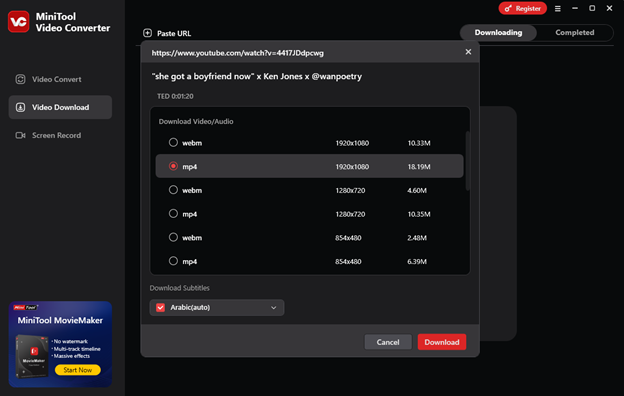This screenshot has height=396, width=624.
Task: Maximize the MiniTool window
Action: [x=592, y=8]
